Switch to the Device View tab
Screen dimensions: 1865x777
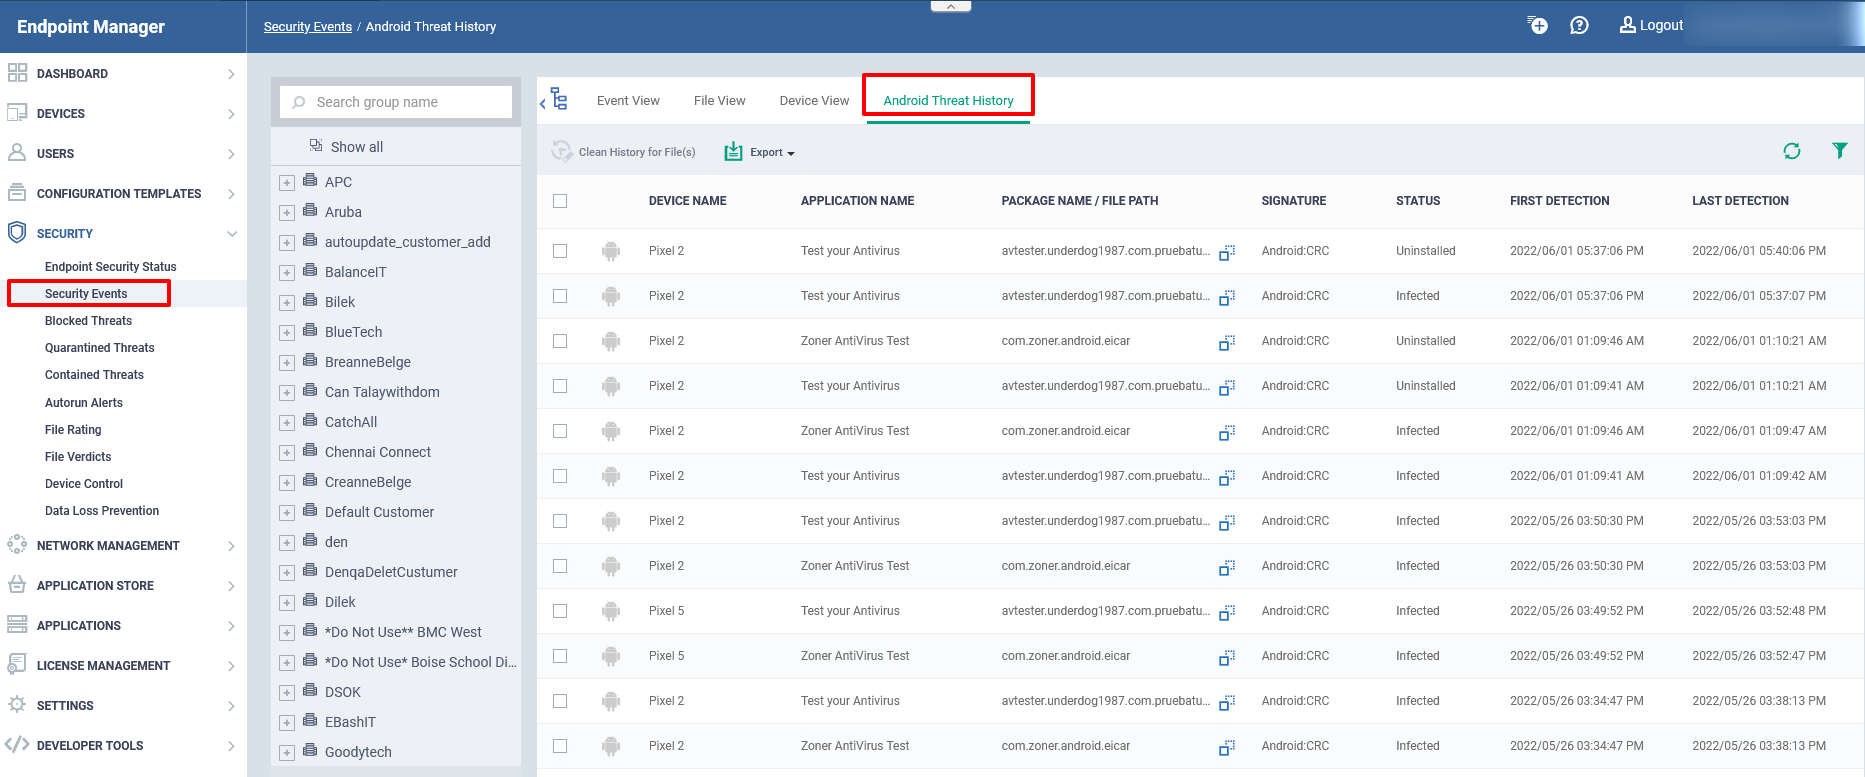point(814,100)
